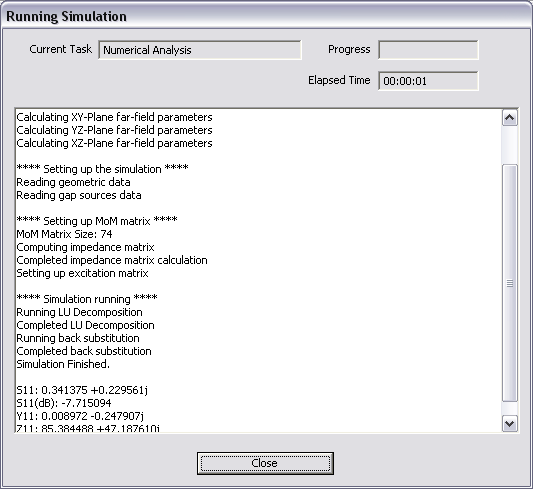Click the 'Running back substitution' line
This screenshot has width=533, height=489.
78,338
